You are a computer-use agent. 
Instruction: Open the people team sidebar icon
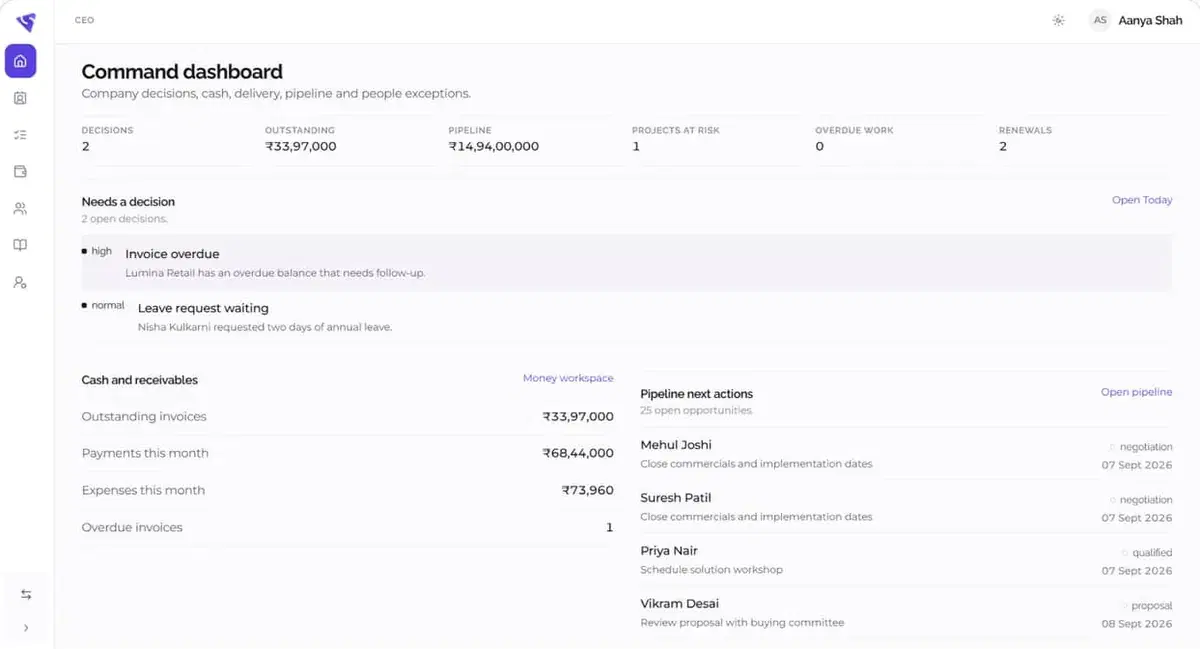(20, 209)
